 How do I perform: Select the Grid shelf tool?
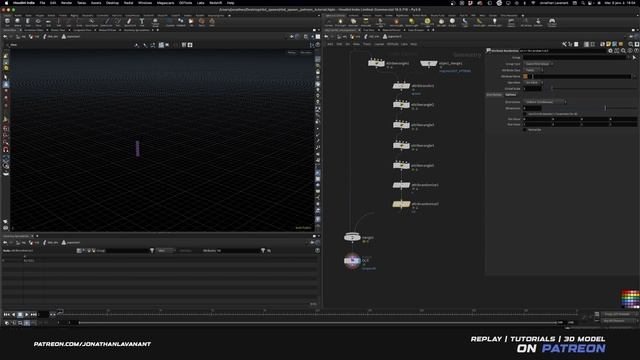(48, 21)
